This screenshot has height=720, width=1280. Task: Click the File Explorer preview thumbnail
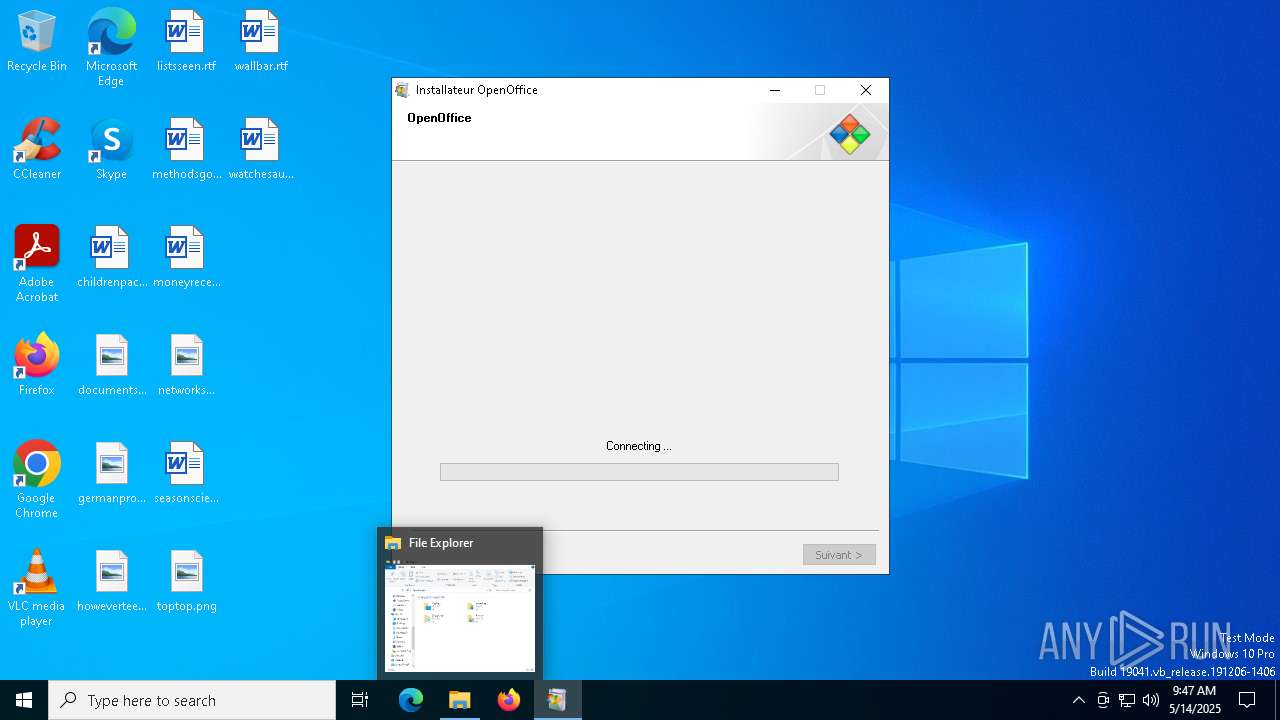[x=460, y=616]
